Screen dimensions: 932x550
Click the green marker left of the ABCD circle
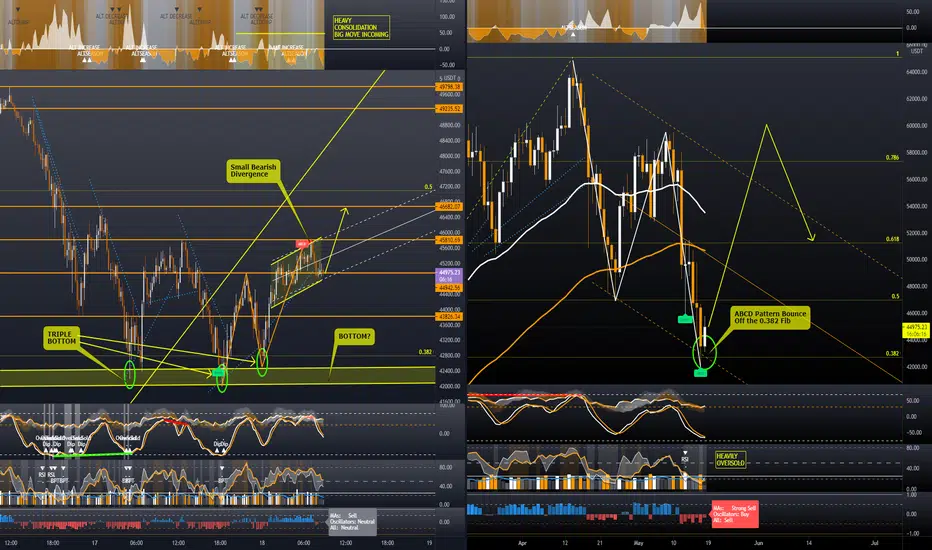click(x=685, y=319)
